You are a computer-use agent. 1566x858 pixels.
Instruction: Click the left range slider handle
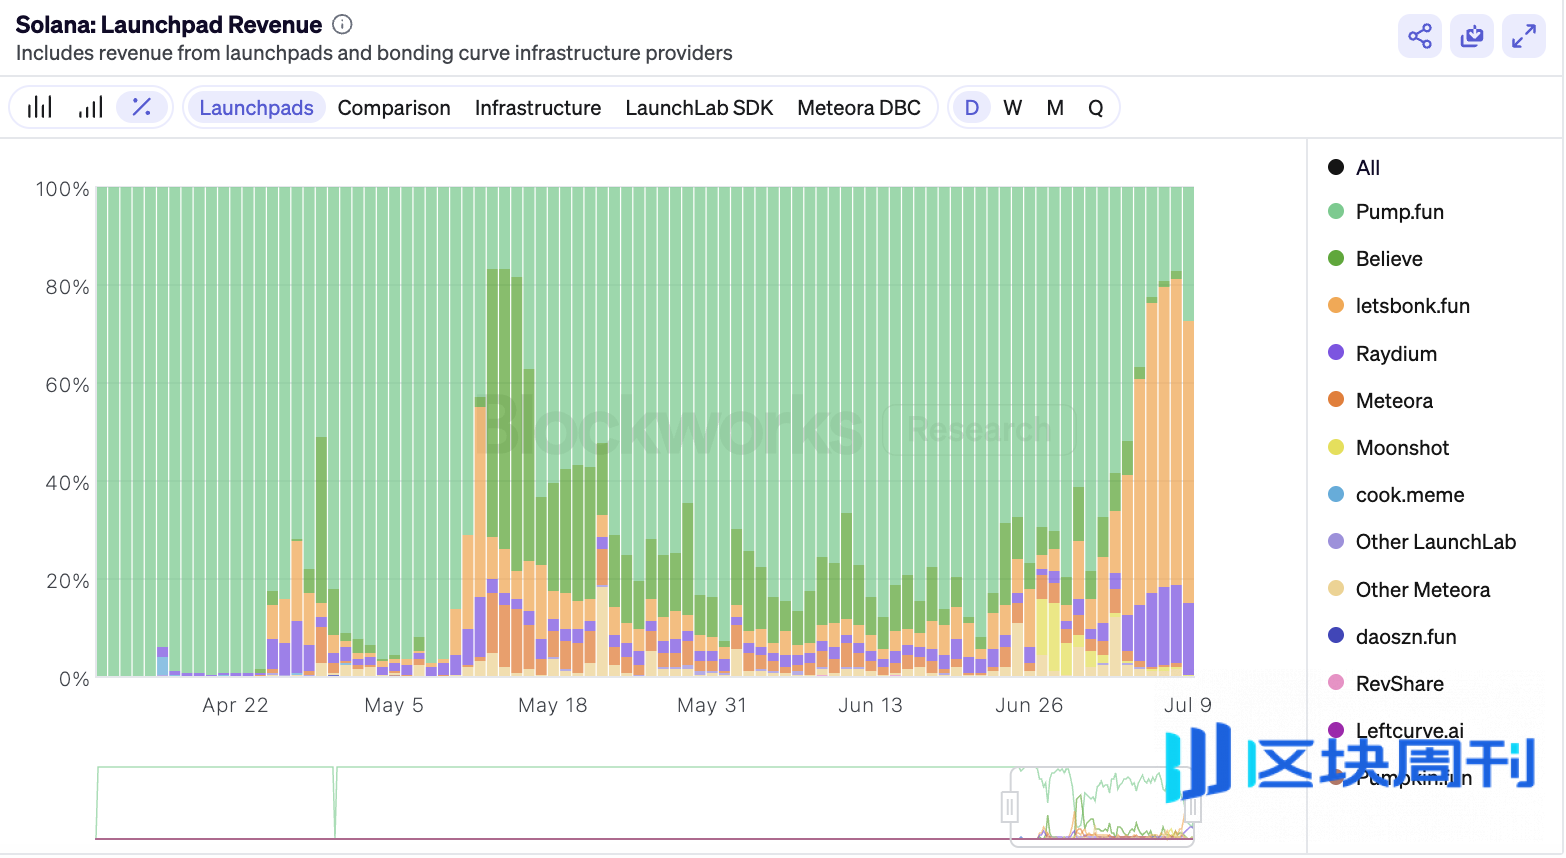pos(1010,806)
